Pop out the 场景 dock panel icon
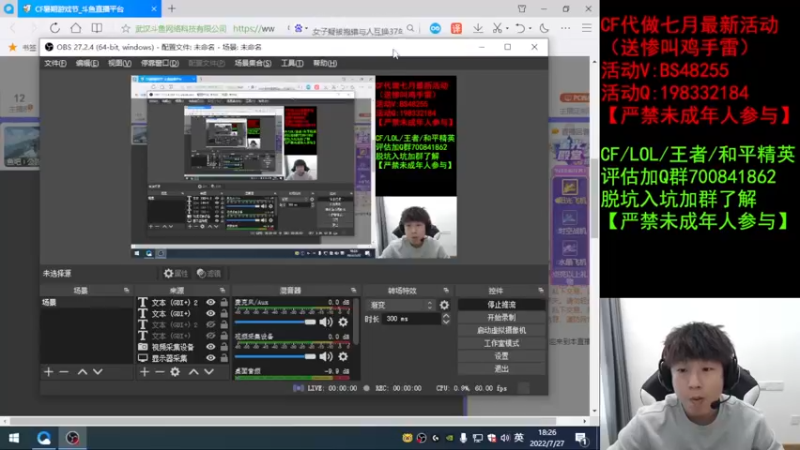This screenshot has width=800, height=450. [x=127, y=290]
